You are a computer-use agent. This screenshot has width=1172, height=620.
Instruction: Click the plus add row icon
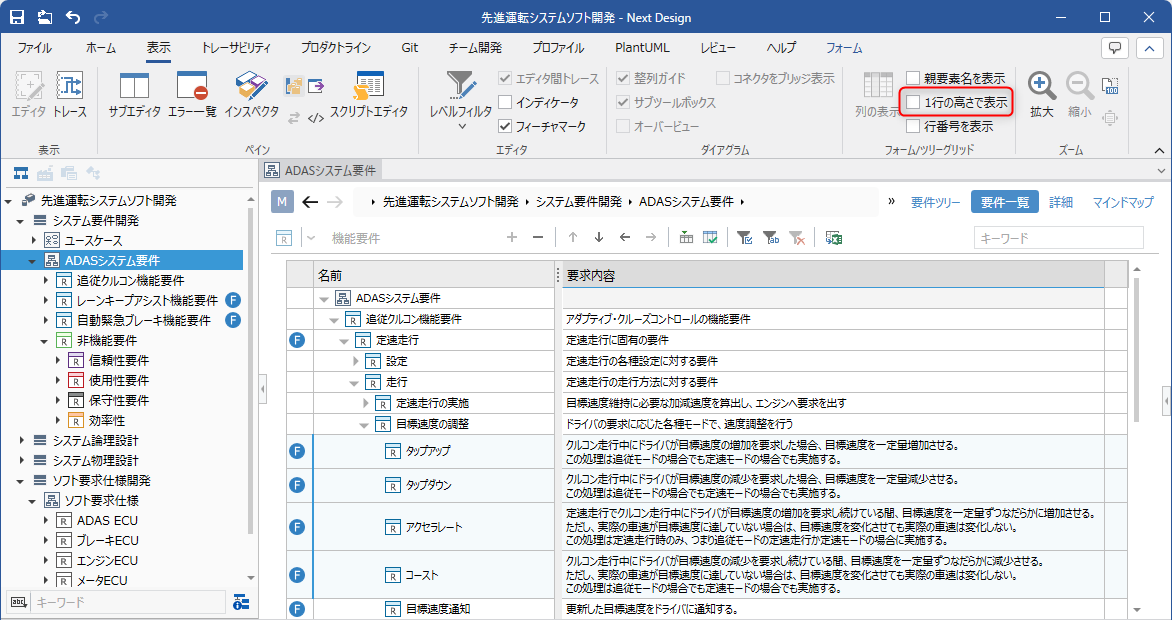(x=512, y=238)
